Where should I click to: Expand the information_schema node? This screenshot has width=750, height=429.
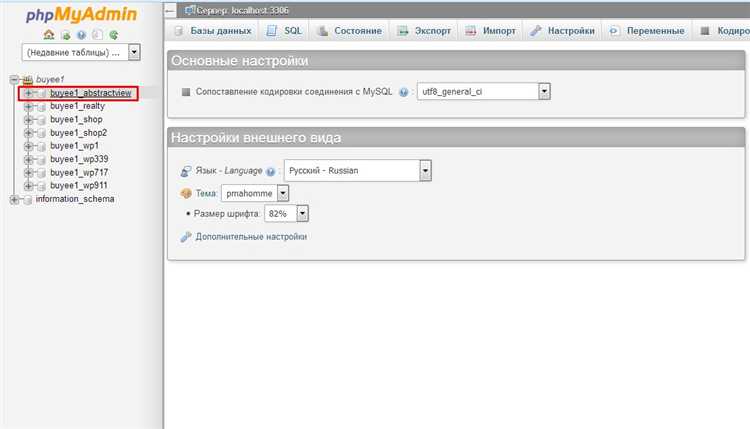pos(14,199)
